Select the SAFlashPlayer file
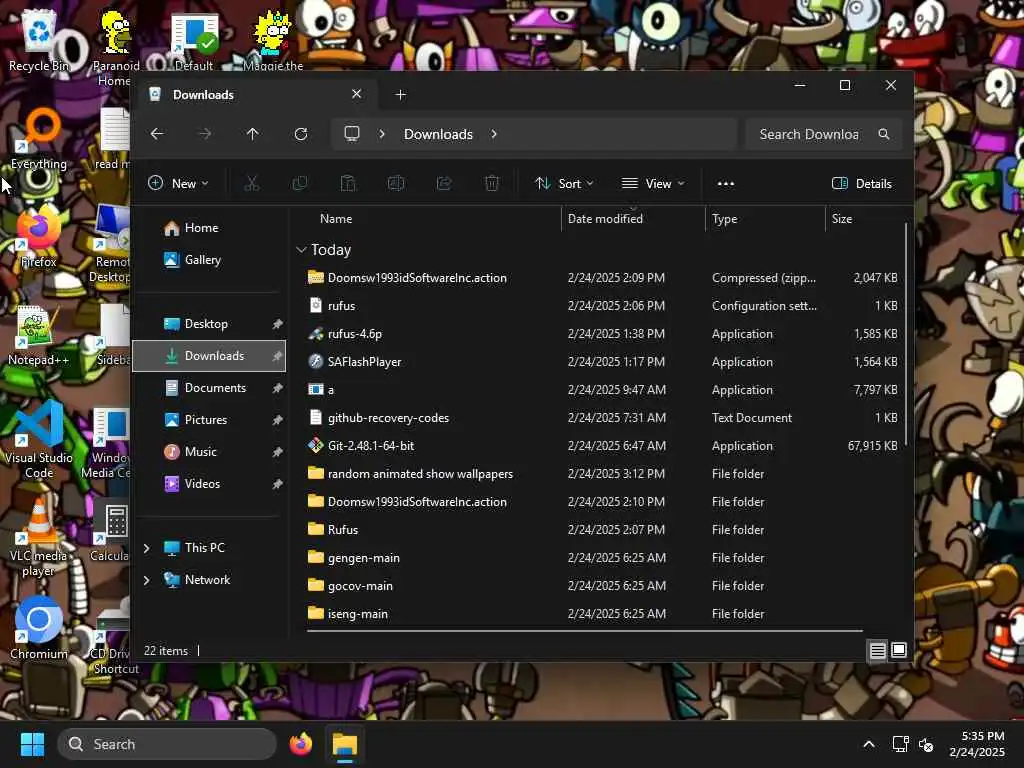The height and width of the screenshot is (768, 1024). [x=603, y=362]
